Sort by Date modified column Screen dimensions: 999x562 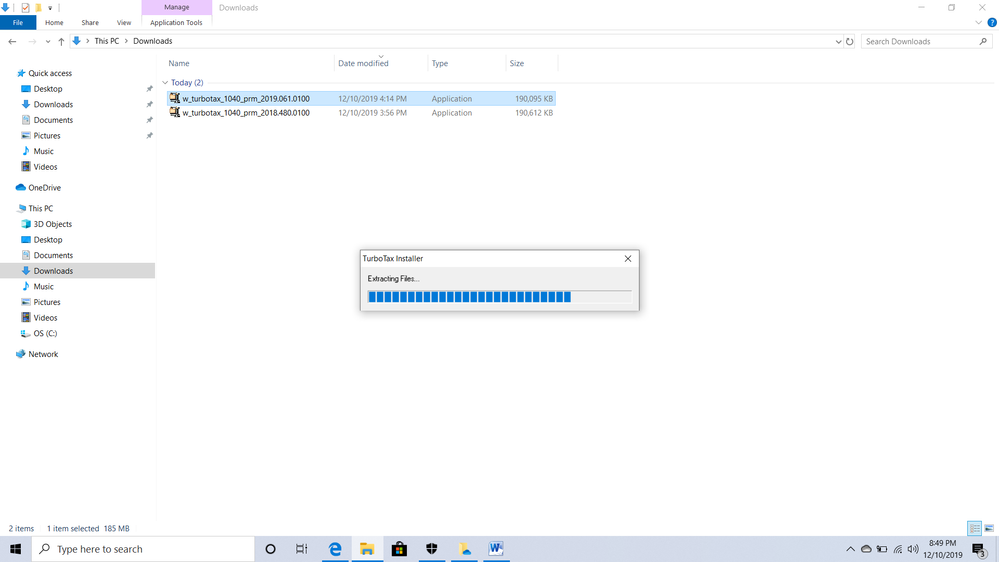click(363, 63)
